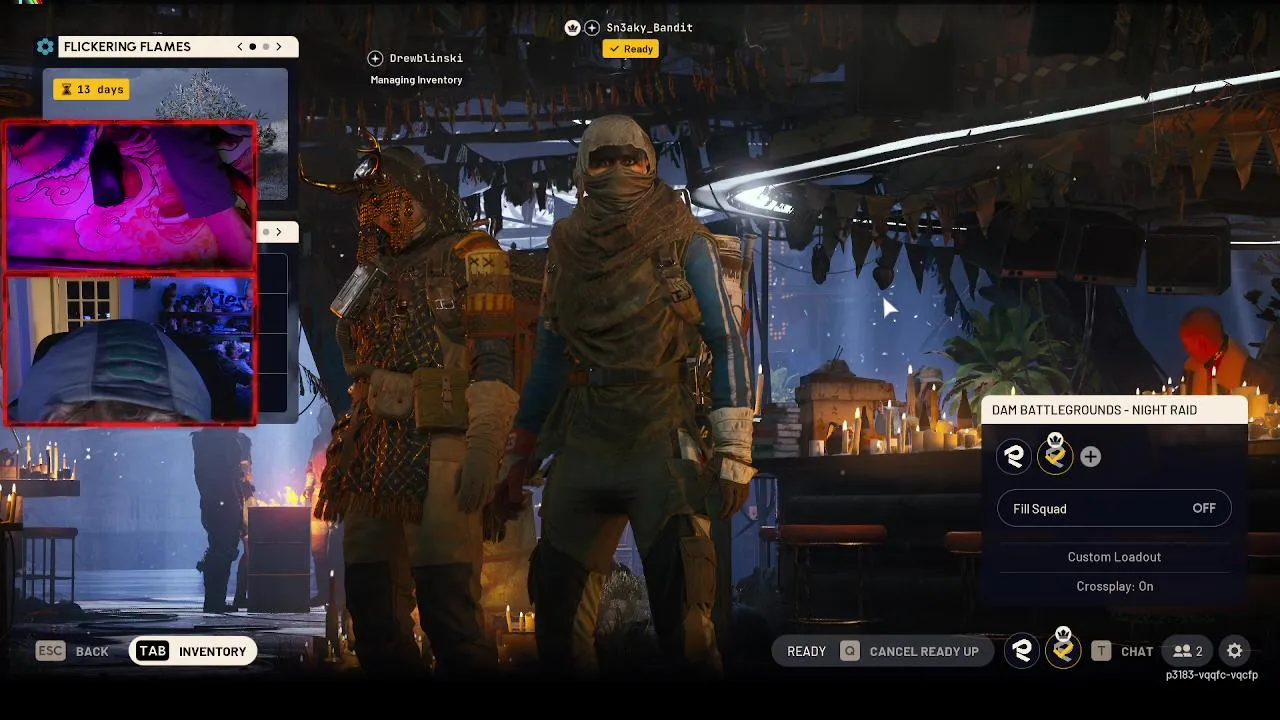Click plus icon beside Sn3aky_Bandit

592,28
